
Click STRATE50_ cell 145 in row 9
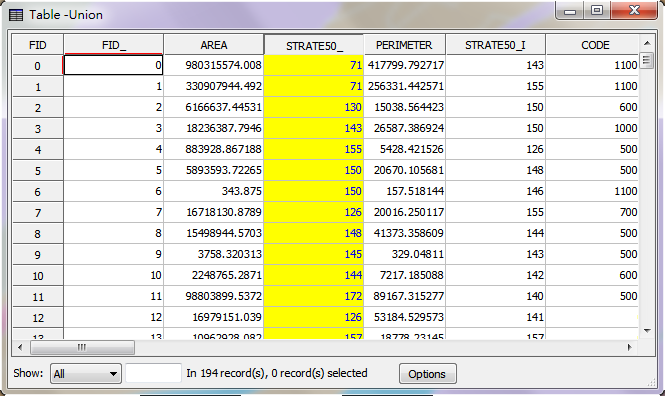coord(314,254)
